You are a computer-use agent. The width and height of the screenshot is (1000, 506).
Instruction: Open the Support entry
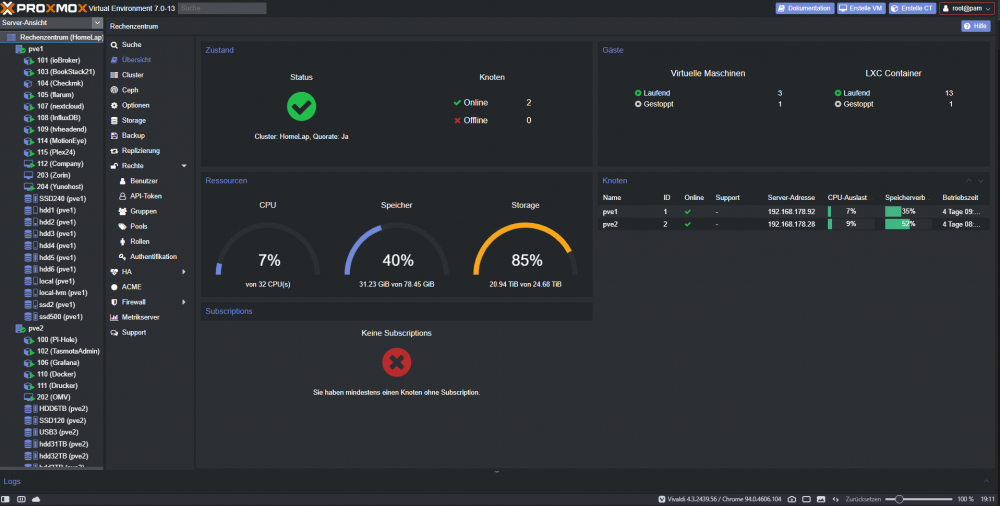coord(133,332)
